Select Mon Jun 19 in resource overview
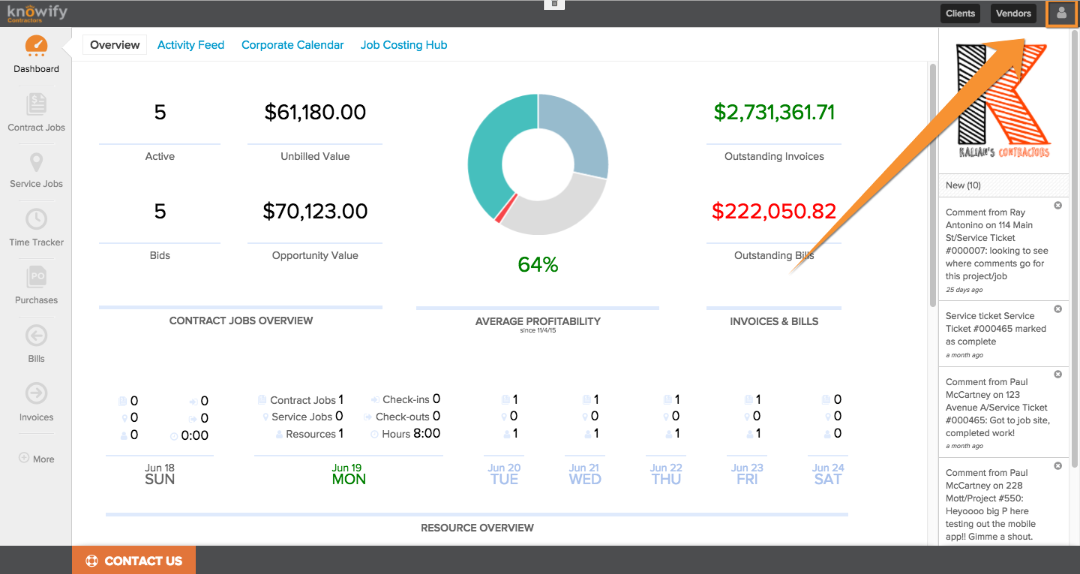Image resolution: width=1080 pixels, height=574 pixels. pyautogui.click(x=348, y=473)
